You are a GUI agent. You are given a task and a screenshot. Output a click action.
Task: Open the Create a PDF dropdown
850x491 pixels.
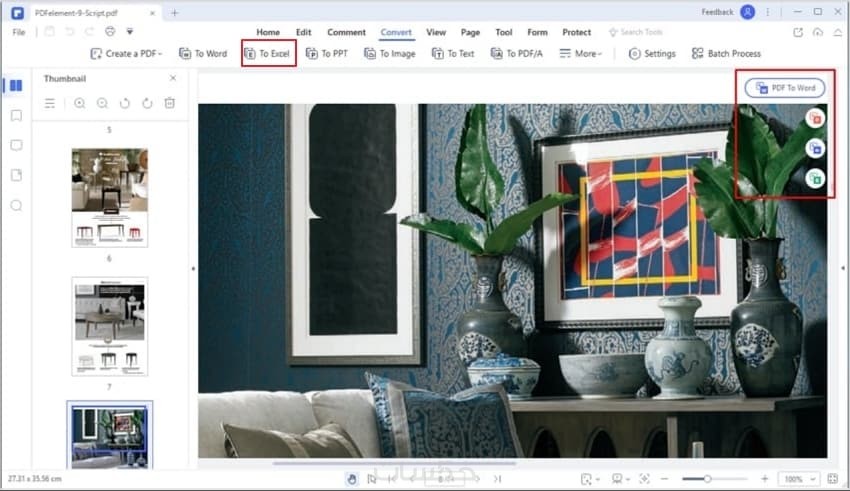126,53
